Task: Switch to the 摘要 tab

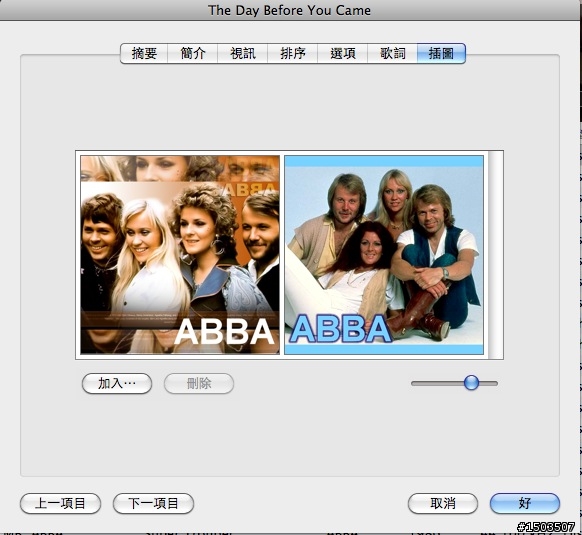Action: click(x=144, y=53)
